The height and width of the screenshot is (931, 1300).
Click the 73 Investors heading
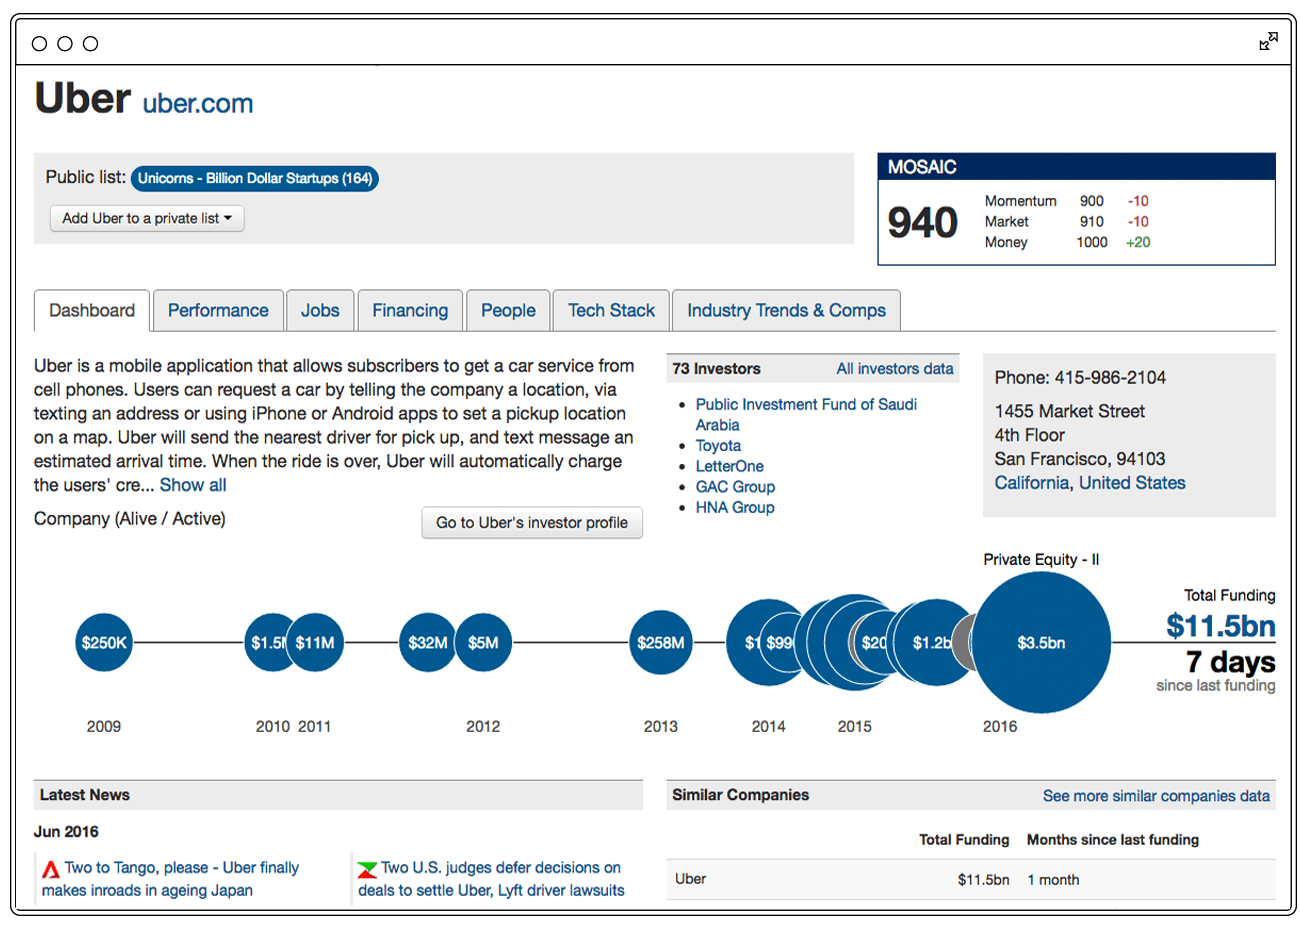(x=716, y=369)
